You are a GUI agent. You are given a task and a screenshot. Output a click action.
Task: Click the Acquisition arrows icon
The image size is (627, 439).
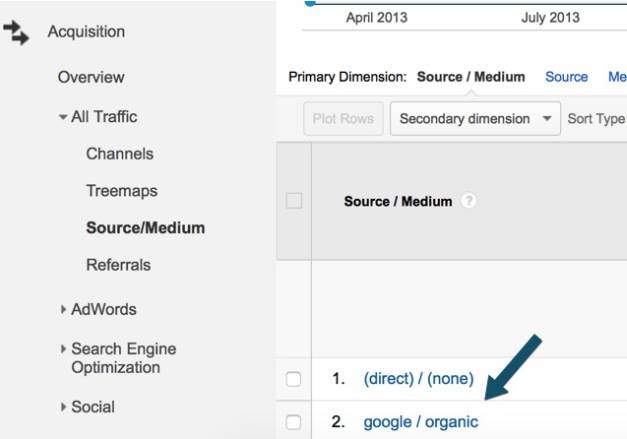coord(16,32)
